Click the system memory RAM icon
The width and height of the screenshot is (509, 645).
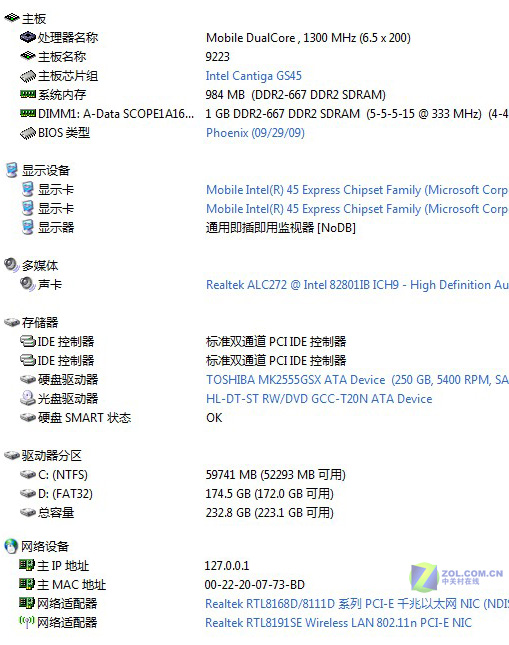tap(28, 95)
